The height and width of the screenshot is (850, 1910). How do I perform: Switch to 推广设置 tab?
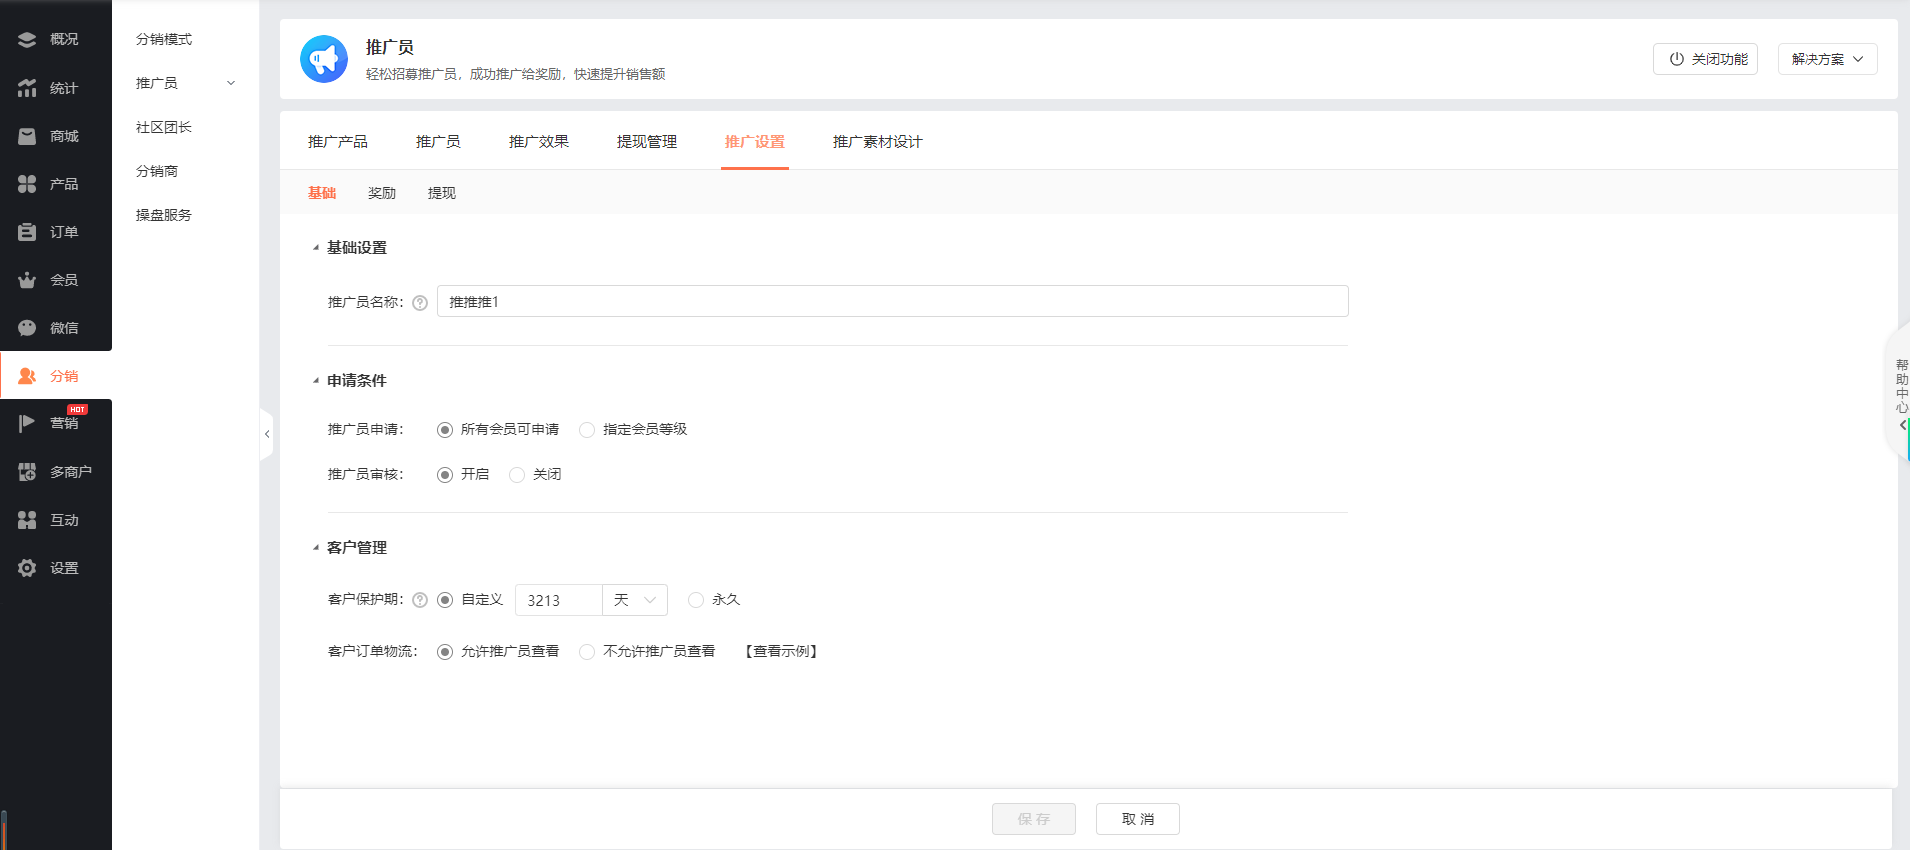pyautogui.click(x=755, y=142)
